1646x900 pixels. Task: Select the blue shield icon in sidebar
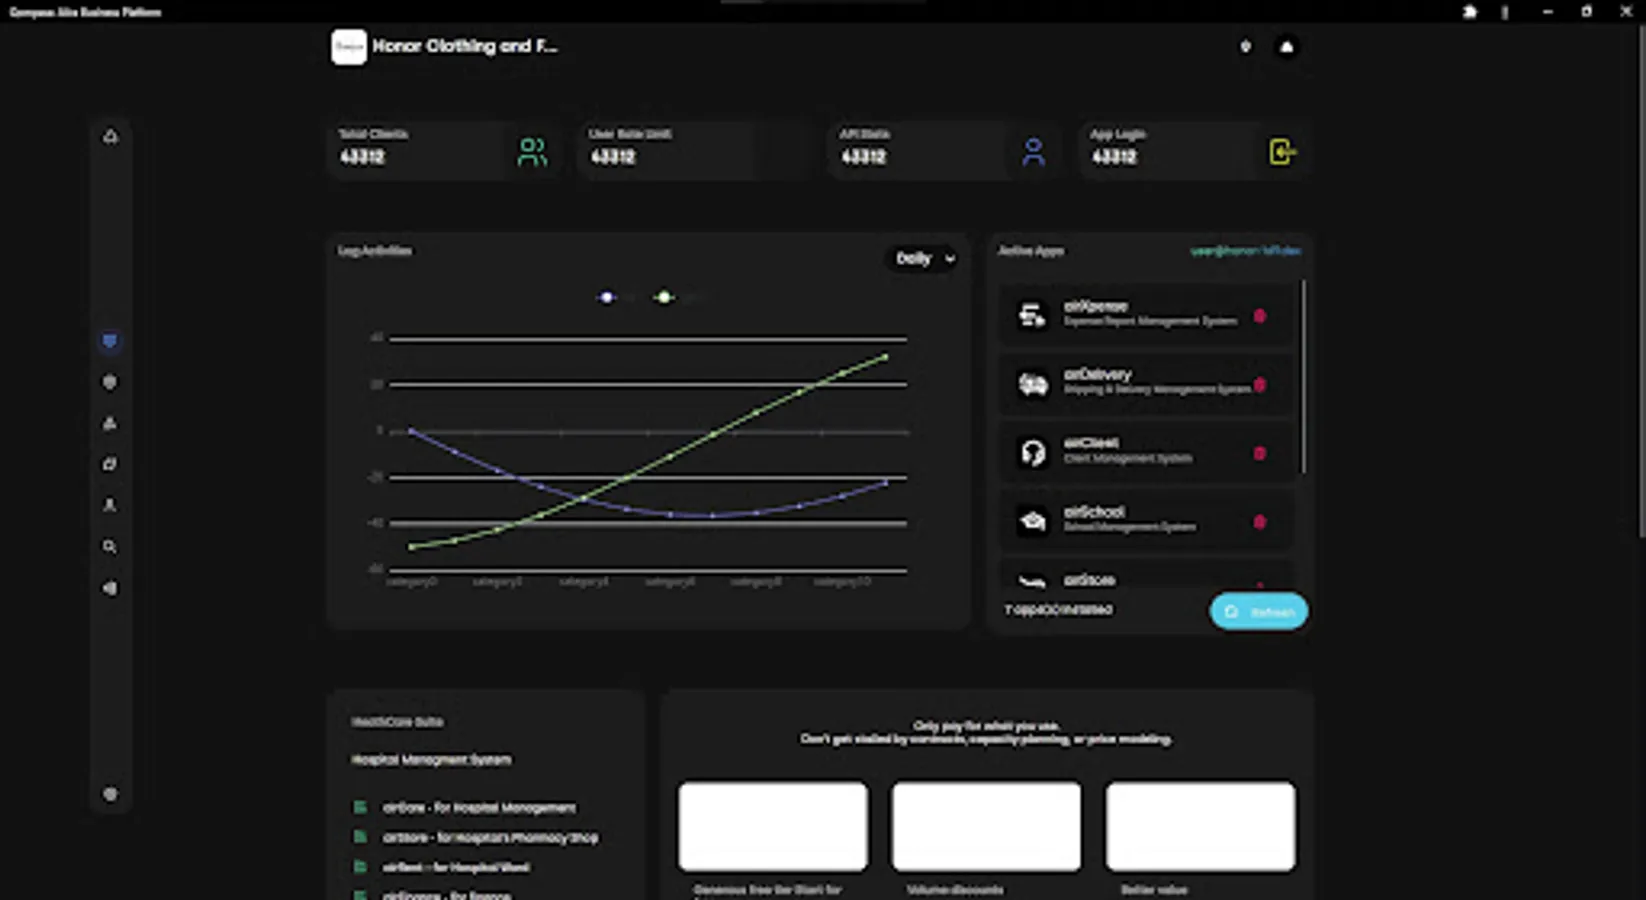(110, 341)
